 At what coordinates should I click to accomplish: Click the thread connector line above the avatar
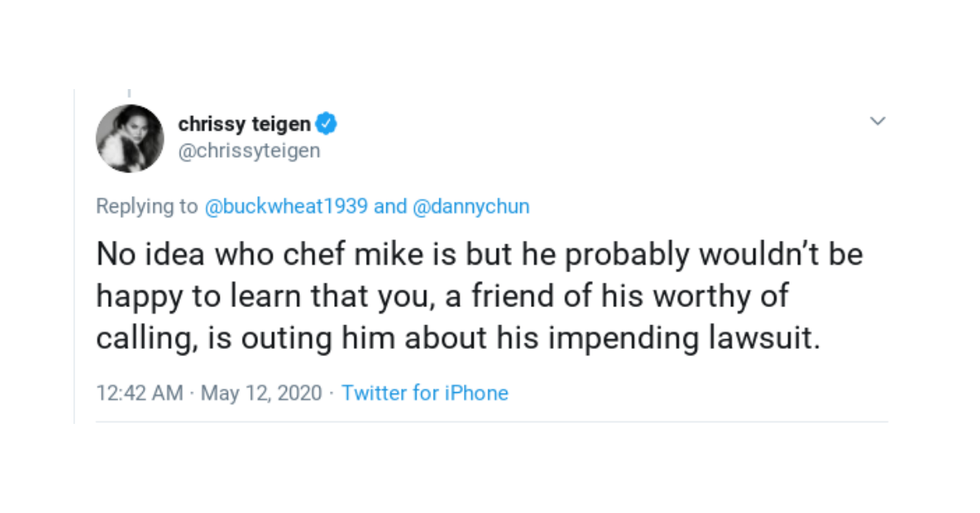(x=128, y=93)
